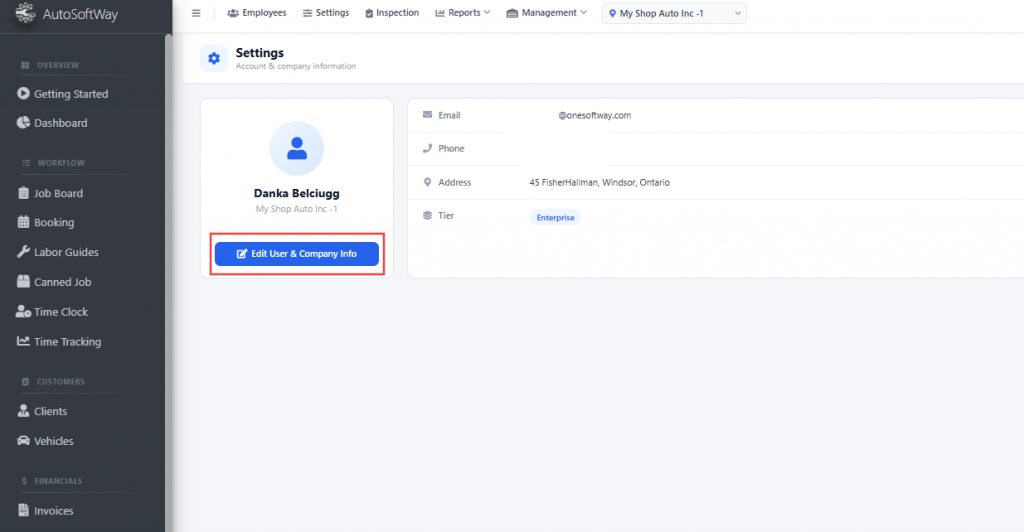1024x532 pixels.
Task: Click the AutoSoftWay logo icon
Action: [x=25, y=14]
